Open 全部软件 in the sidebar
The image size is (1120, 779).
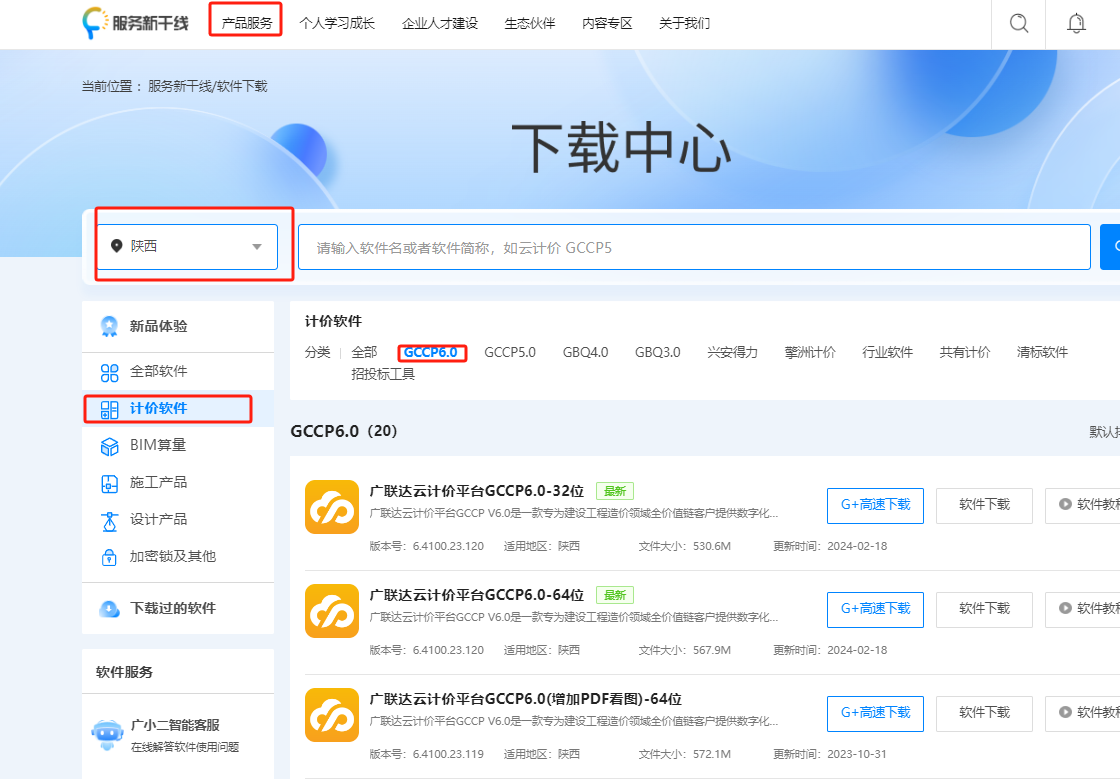[178, 371]
